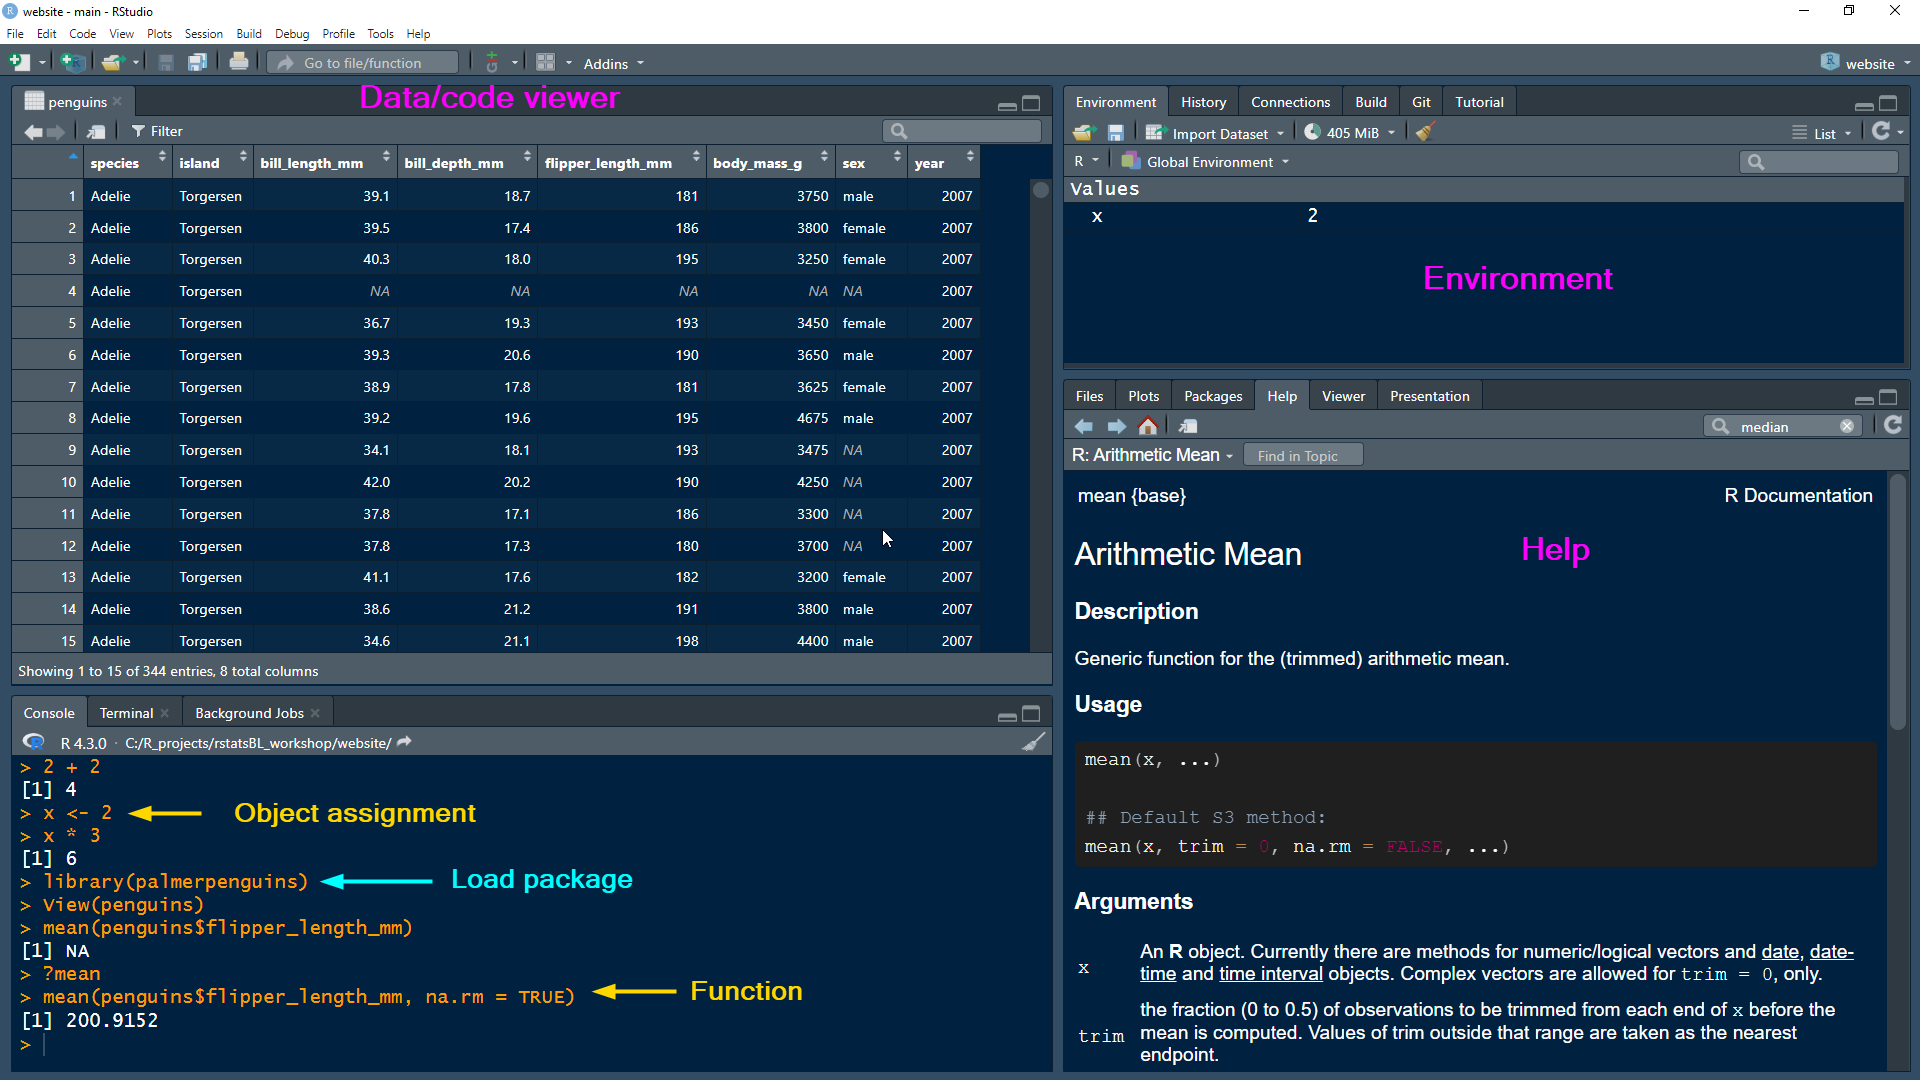Click the print icon in main toolbar
1920x1080 pixels.
click(x=239, y=63)
